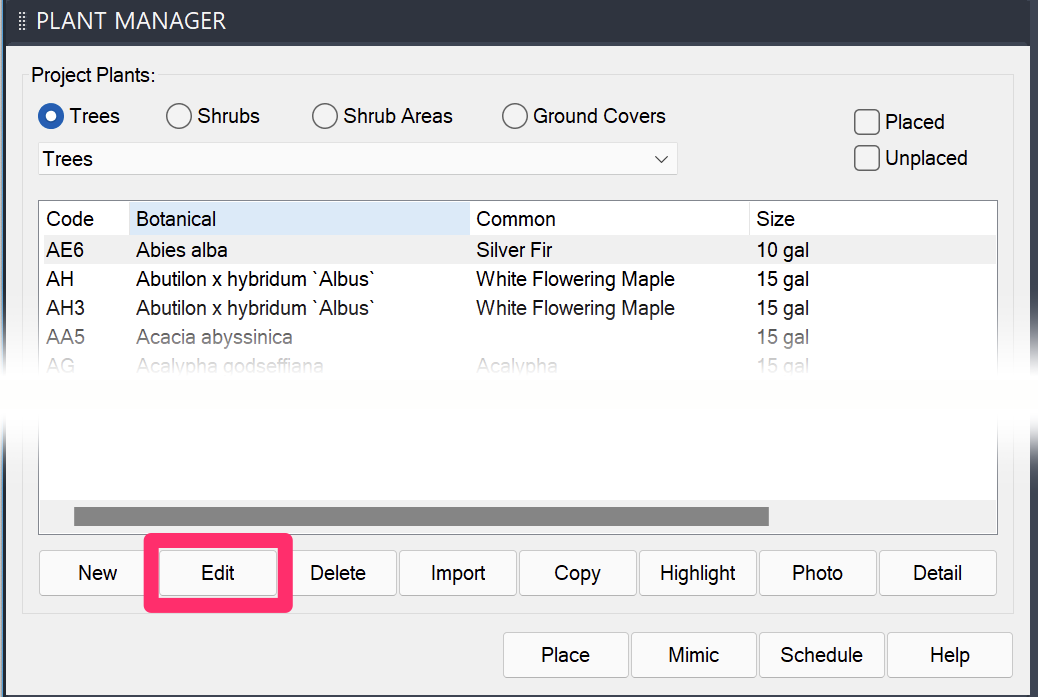The height and width of the screenshot is (697, 1038).
Task: Sort by the Botanical column header
Action: [299, 219]
